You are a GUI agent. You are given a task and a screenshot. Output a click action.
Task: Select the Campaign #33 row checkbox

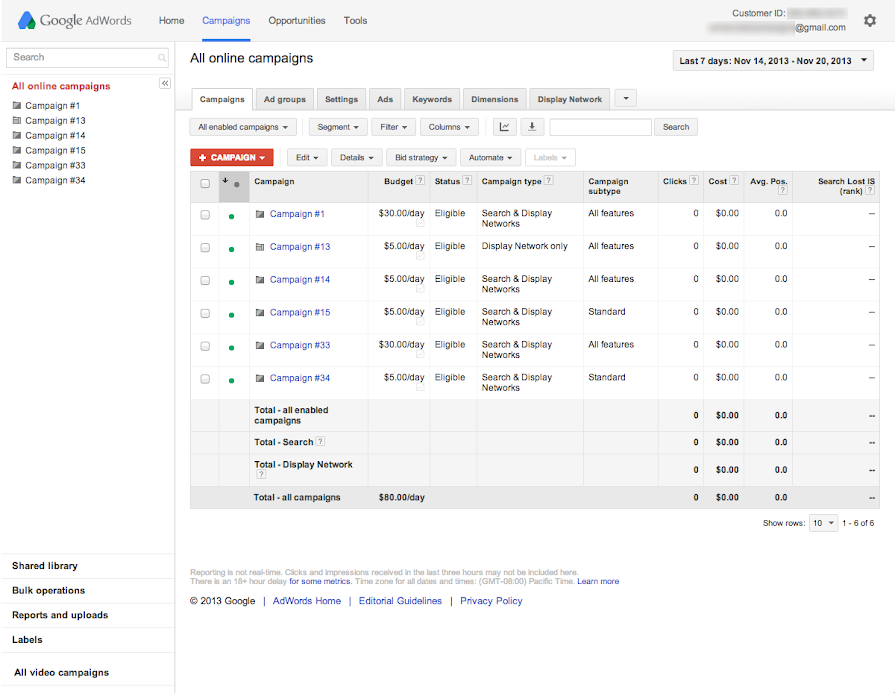coord(205,347)
